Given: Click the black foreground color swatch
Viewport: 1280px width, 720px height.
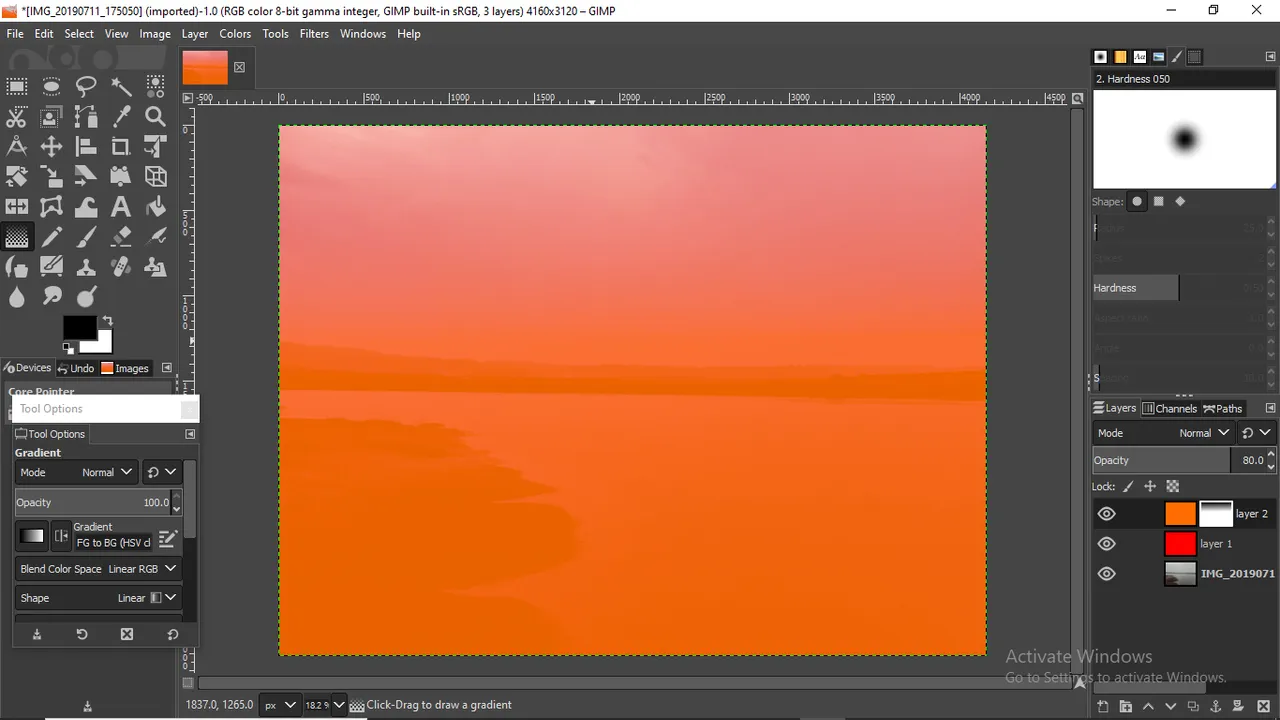Looking at the screenshot, I should [78, 327].
